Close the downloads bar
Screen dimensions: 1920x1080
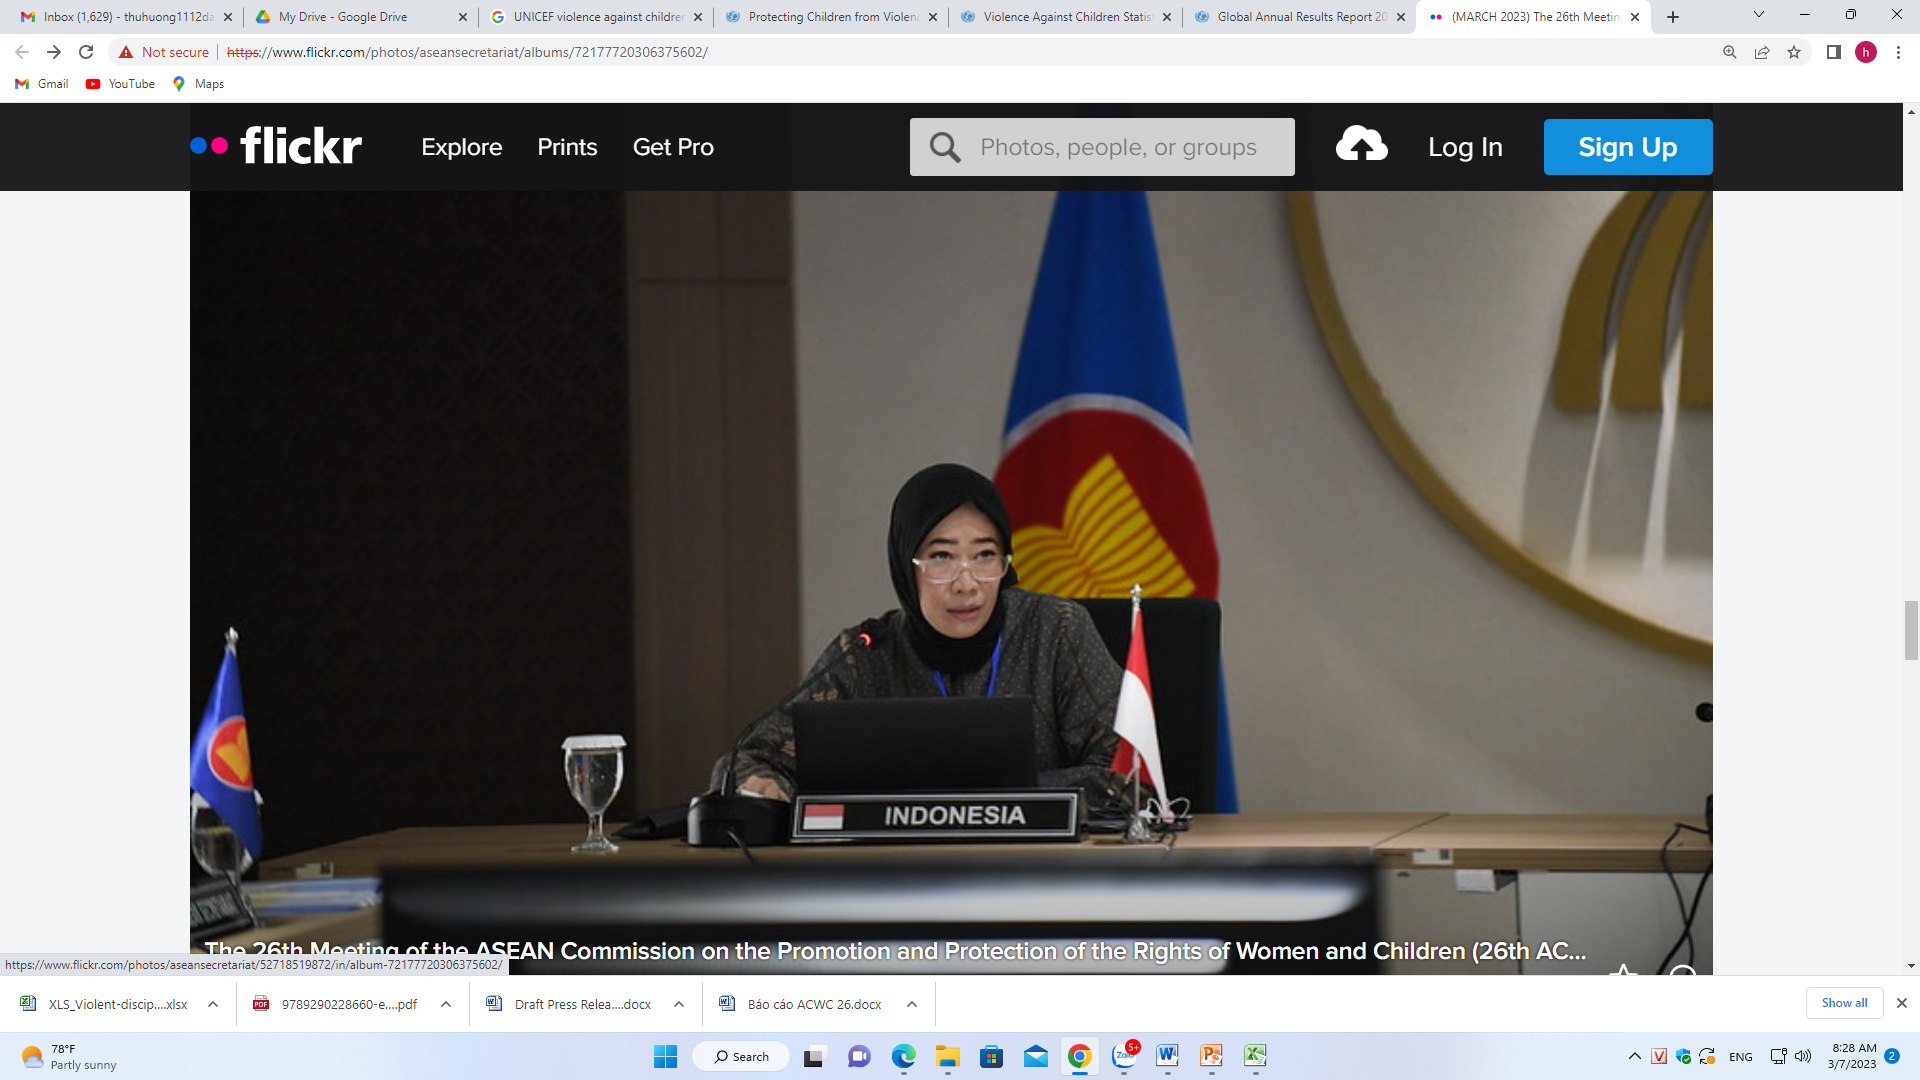1902,1003
